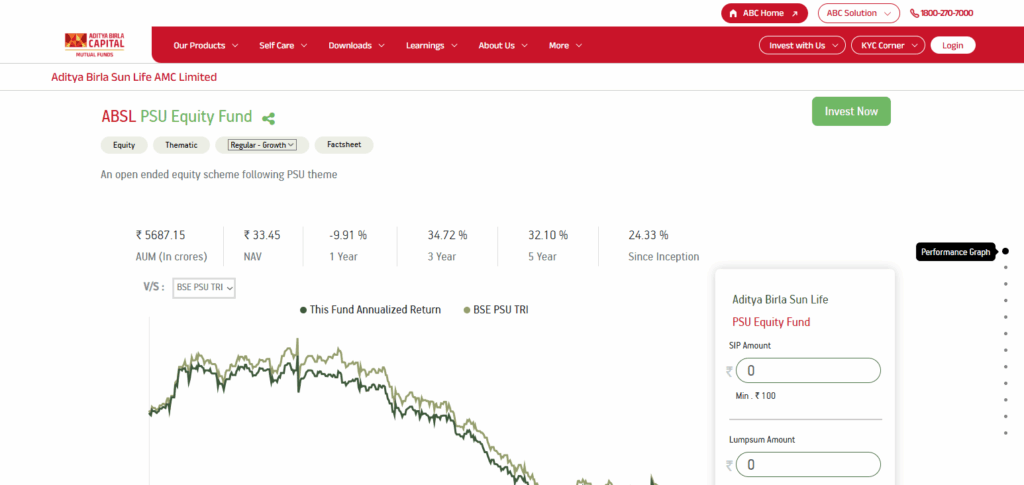The image size is (1024, 485).
Task: Click the Equity tag
Action: tap(124, 145)
